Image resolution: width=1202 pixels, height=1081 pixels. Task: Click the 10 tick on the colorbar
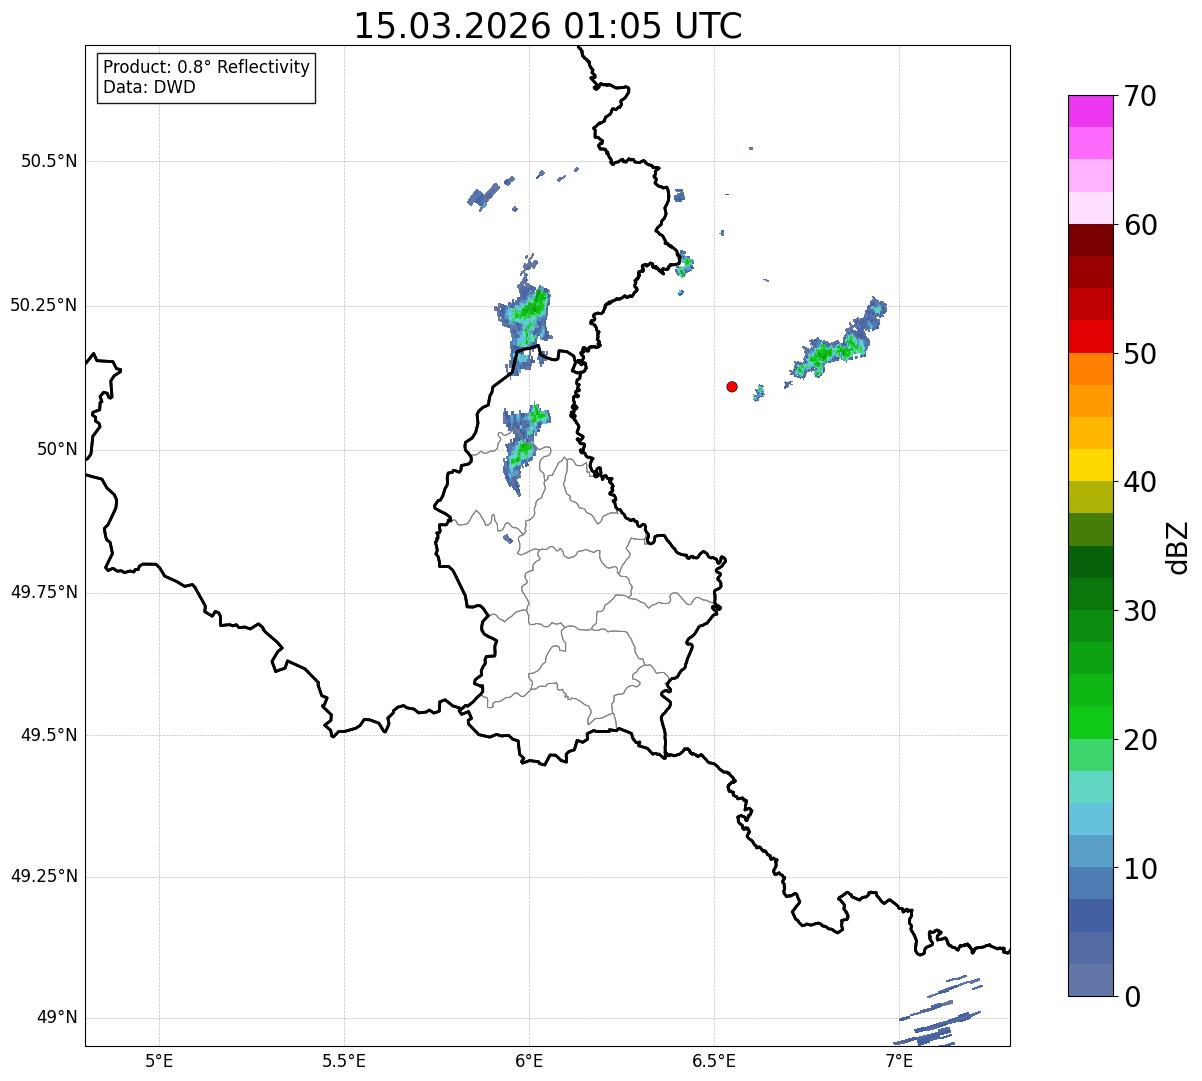[x=1140, y=869]
